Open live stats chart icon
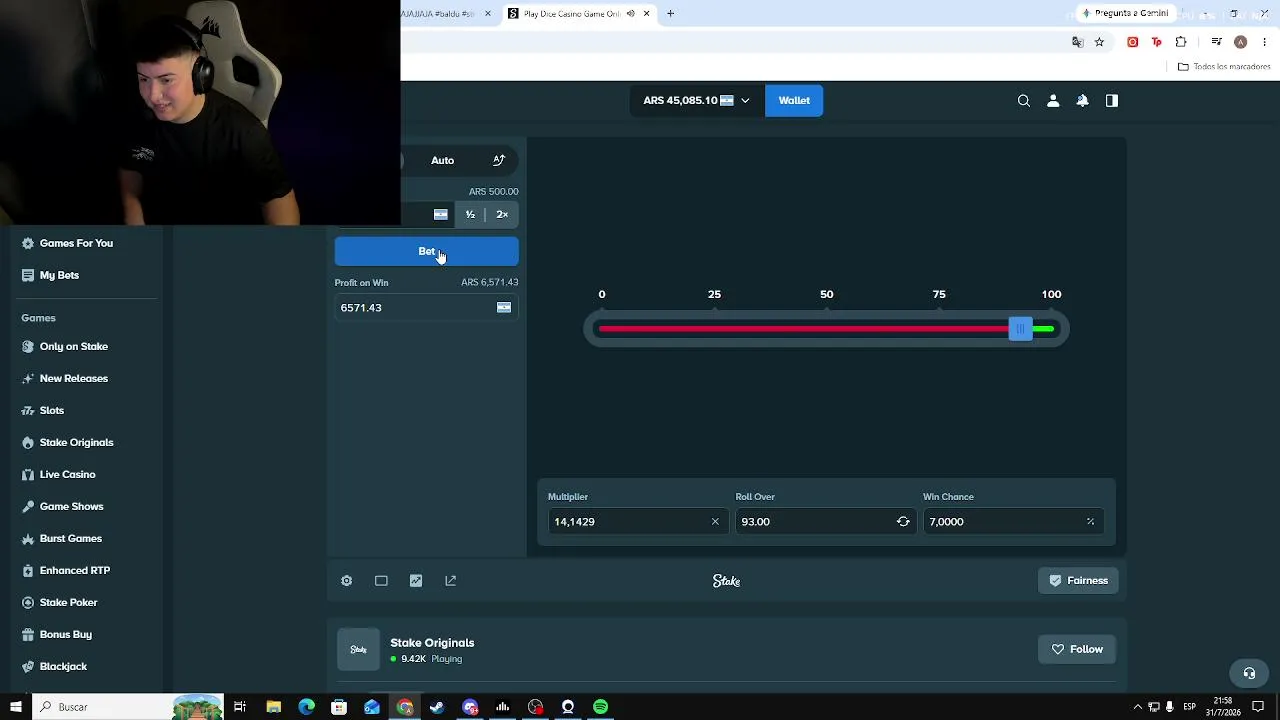Image resolution: width=1280 pixels, height=720 pixels. 416,581
